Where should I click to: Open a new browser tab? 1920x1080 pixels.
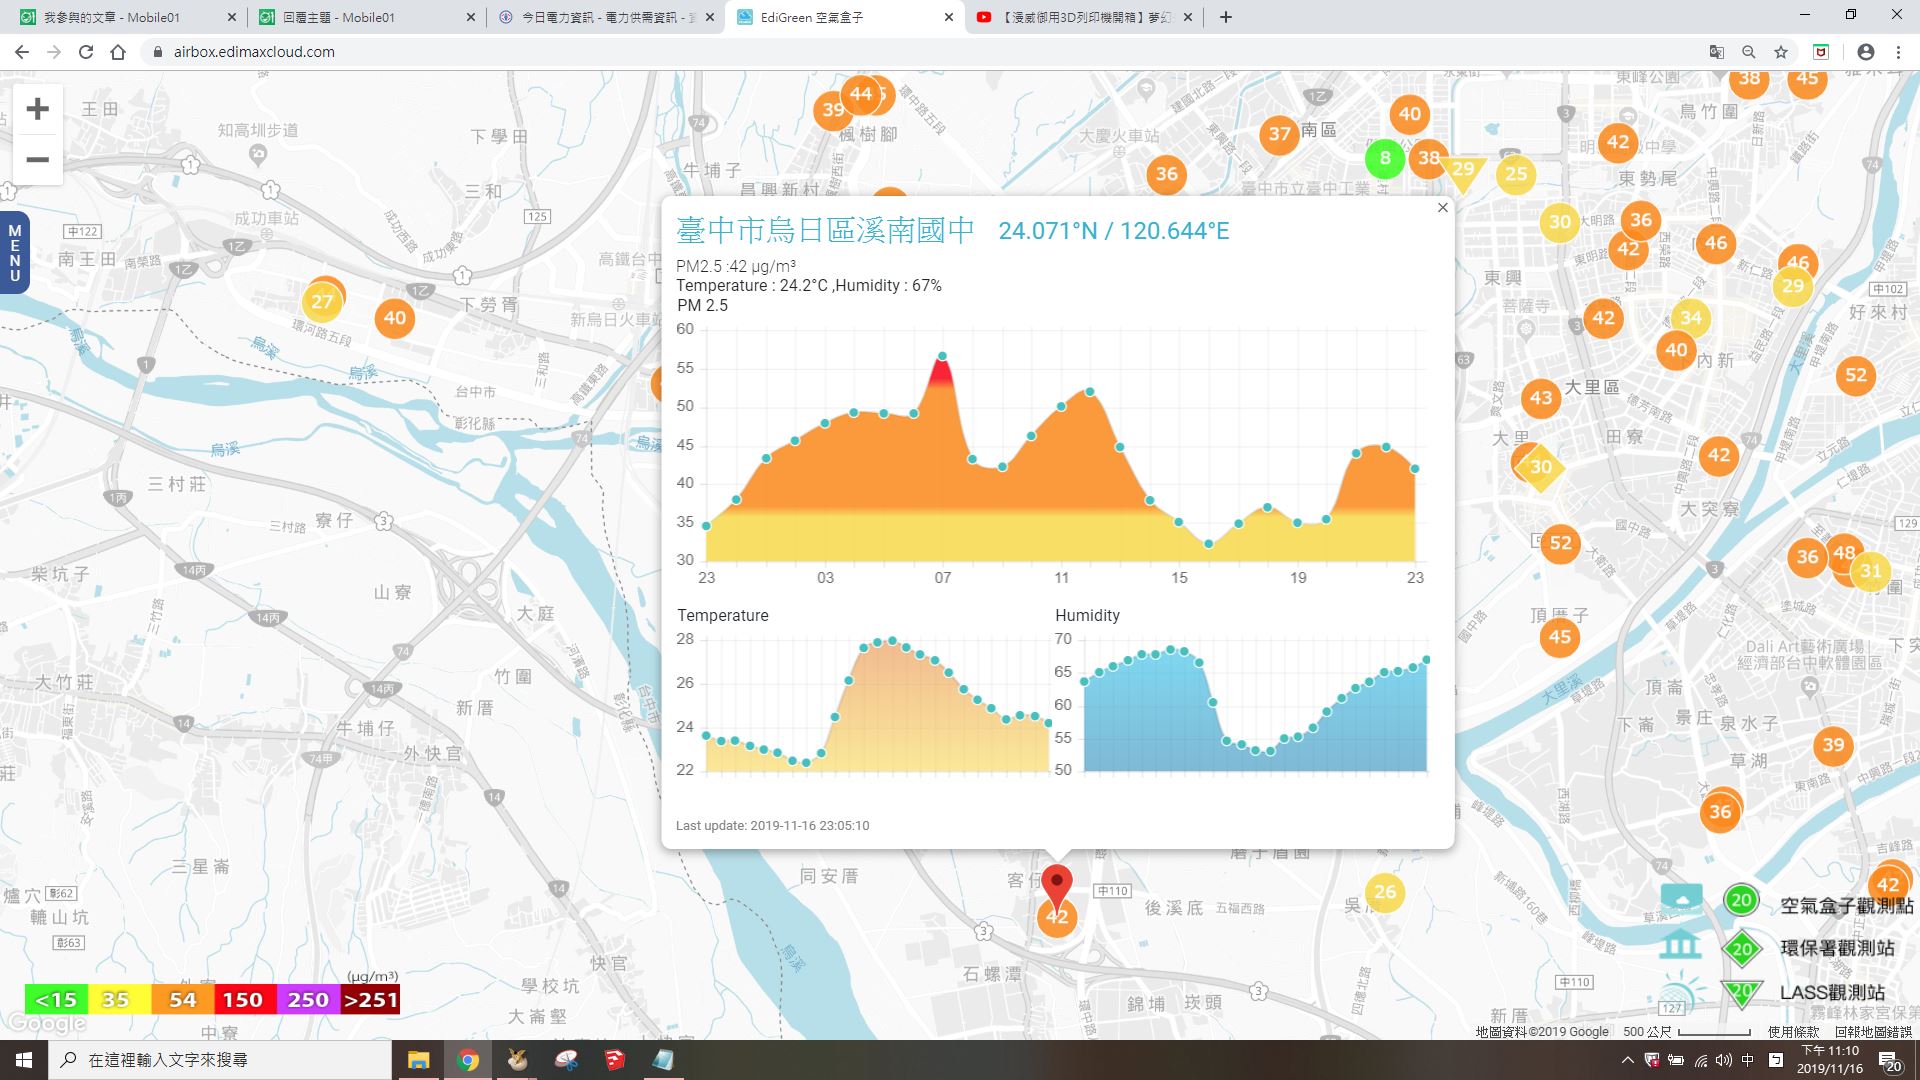point(1225,17)
